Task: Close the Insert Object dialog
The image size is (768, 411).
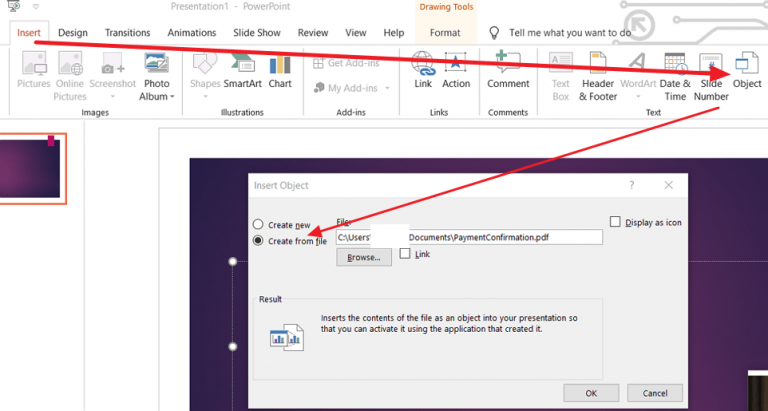Action: (x=668, y=185)
